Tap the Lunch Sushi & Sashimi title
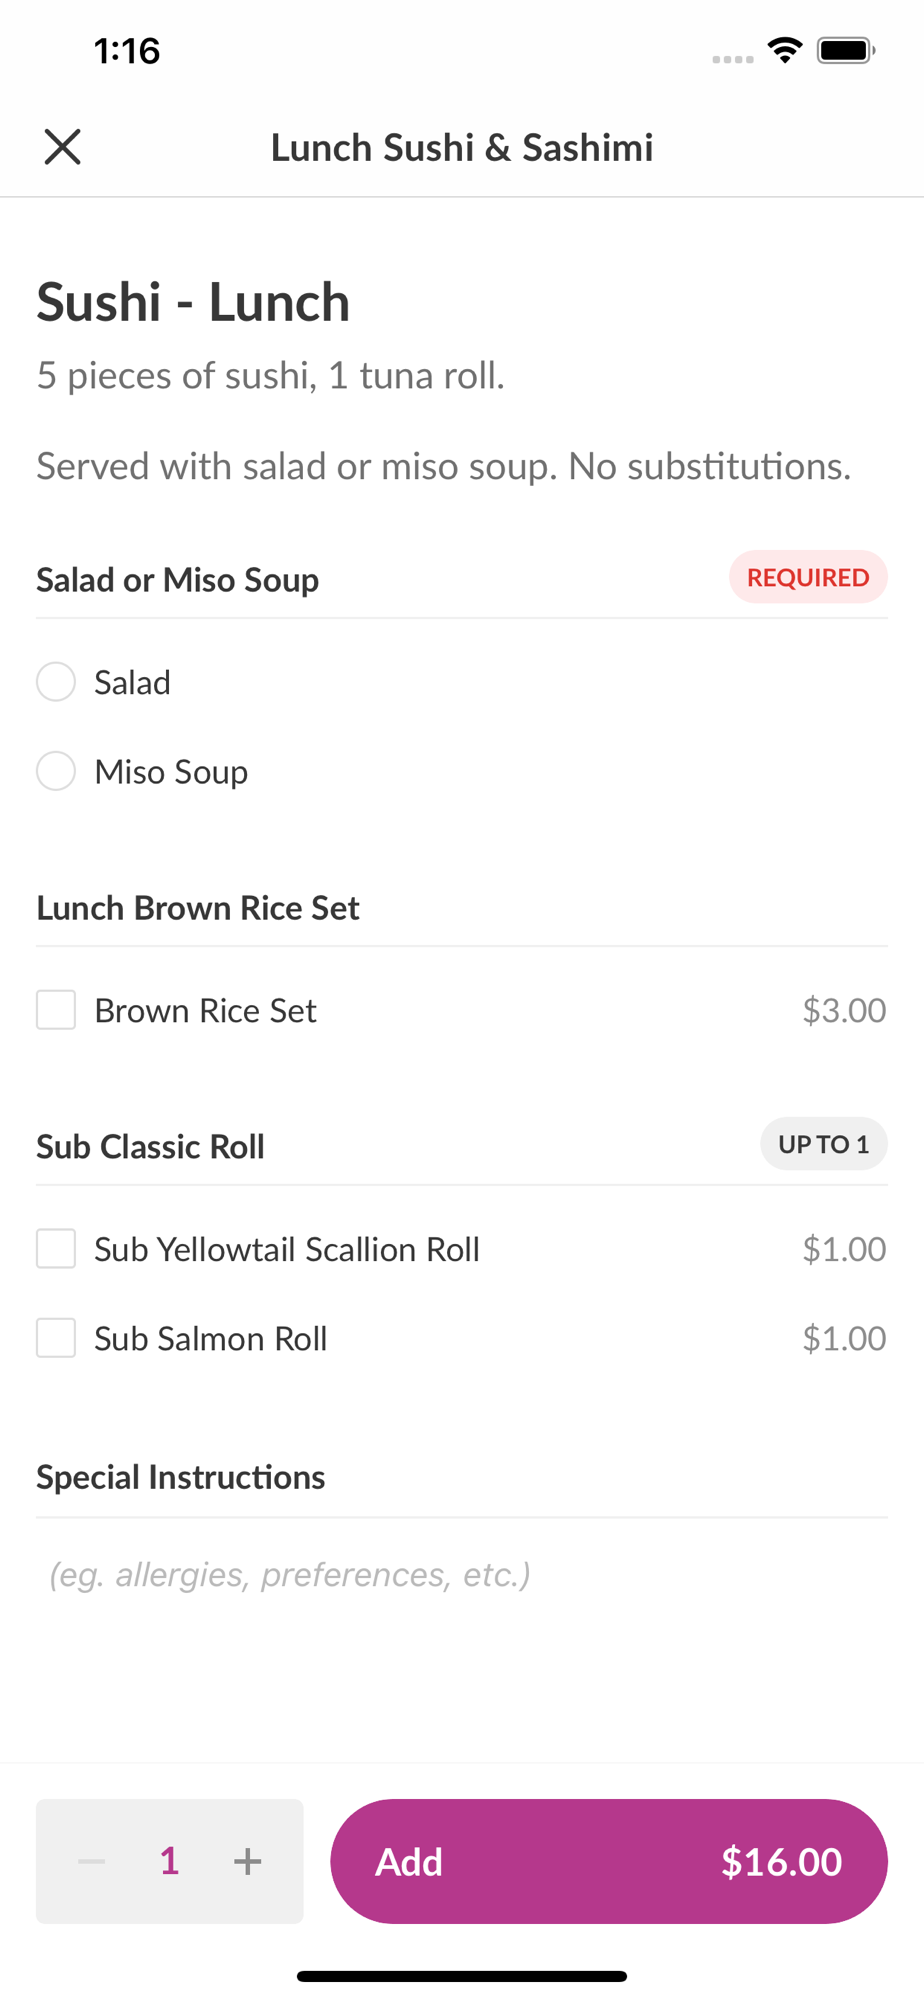 [x=462, y=148]
